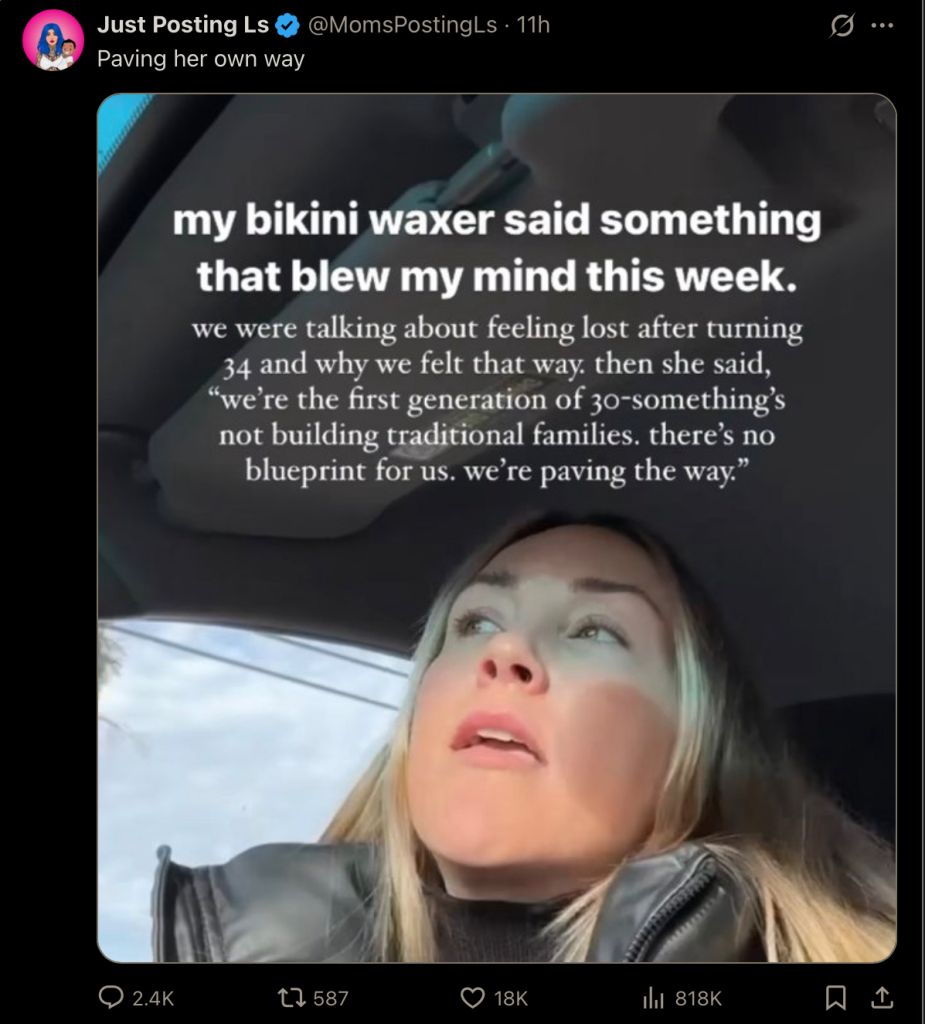Open the bikini waxer video thumbnail
Viewport: 925px width, 1024px height.
496,528
